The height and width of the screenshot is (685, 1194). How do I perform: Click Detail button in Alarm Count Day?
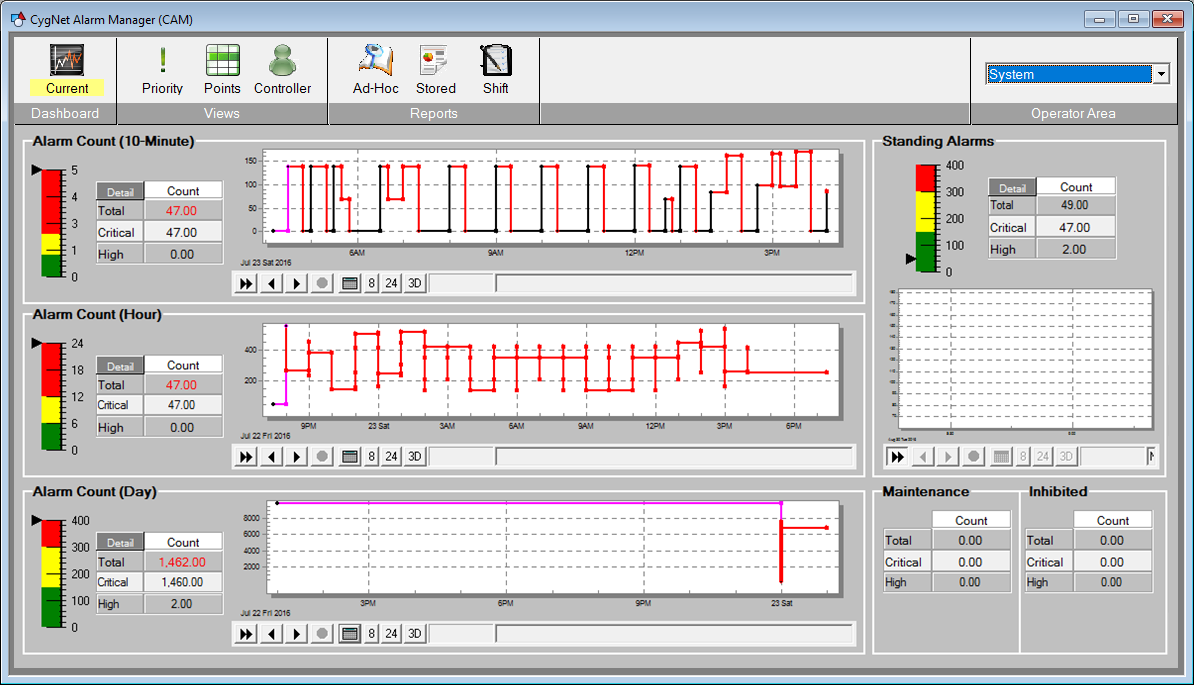[x=120, y=543]
